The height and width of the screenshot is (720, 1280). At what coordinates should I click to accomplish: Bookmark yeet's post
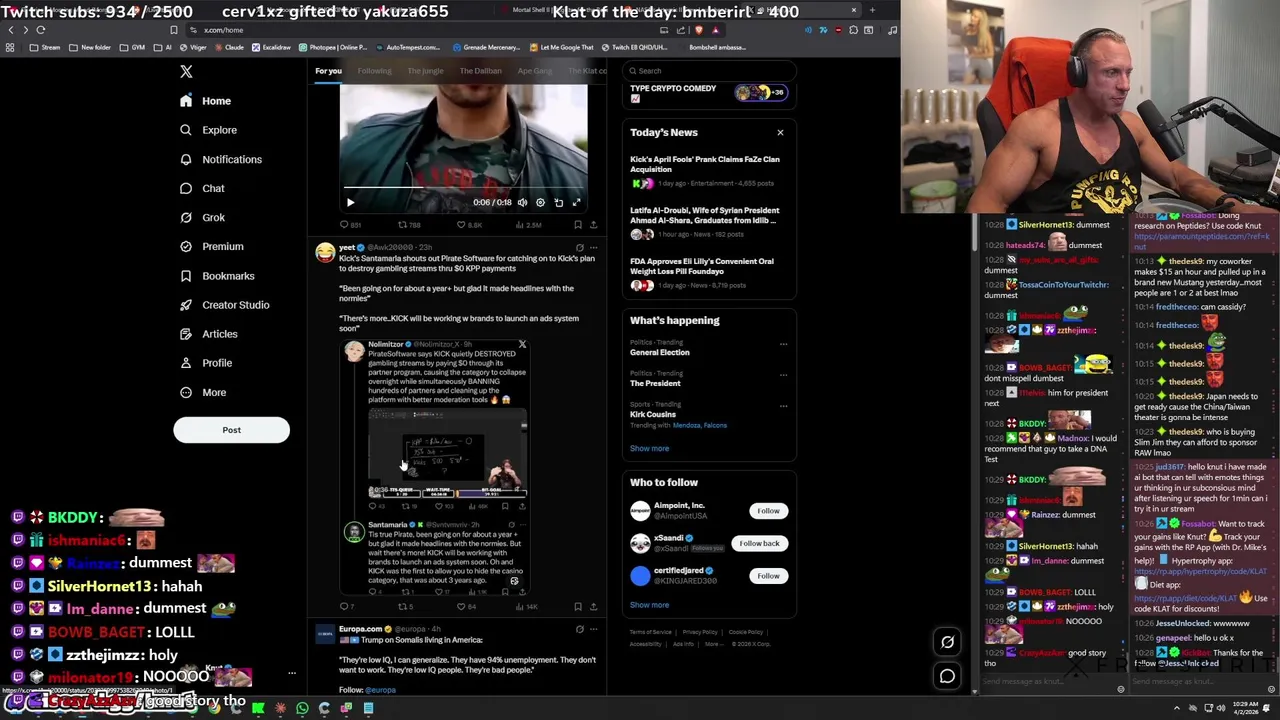pyautogui.click(x=577, y=606)
